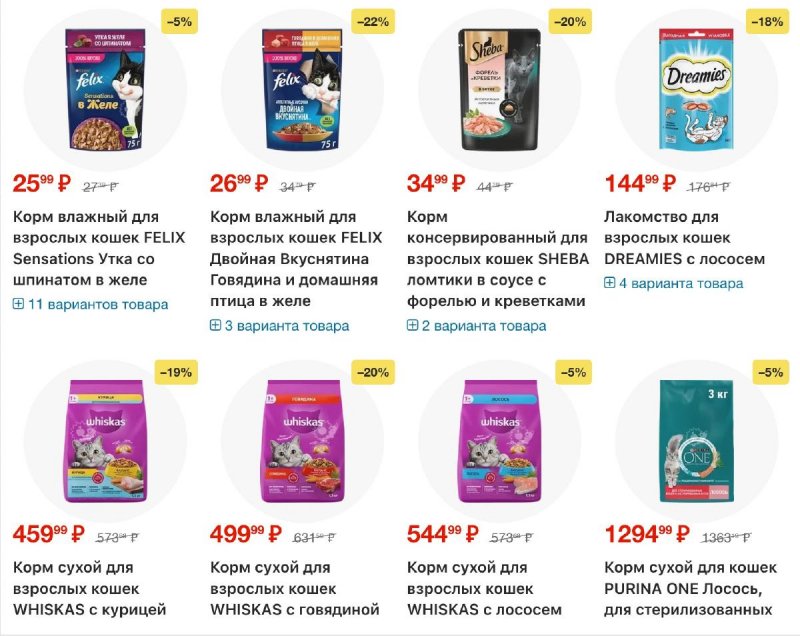
Task: Expand the 11 вариантов товара plus icon
Action: [19, 304]
